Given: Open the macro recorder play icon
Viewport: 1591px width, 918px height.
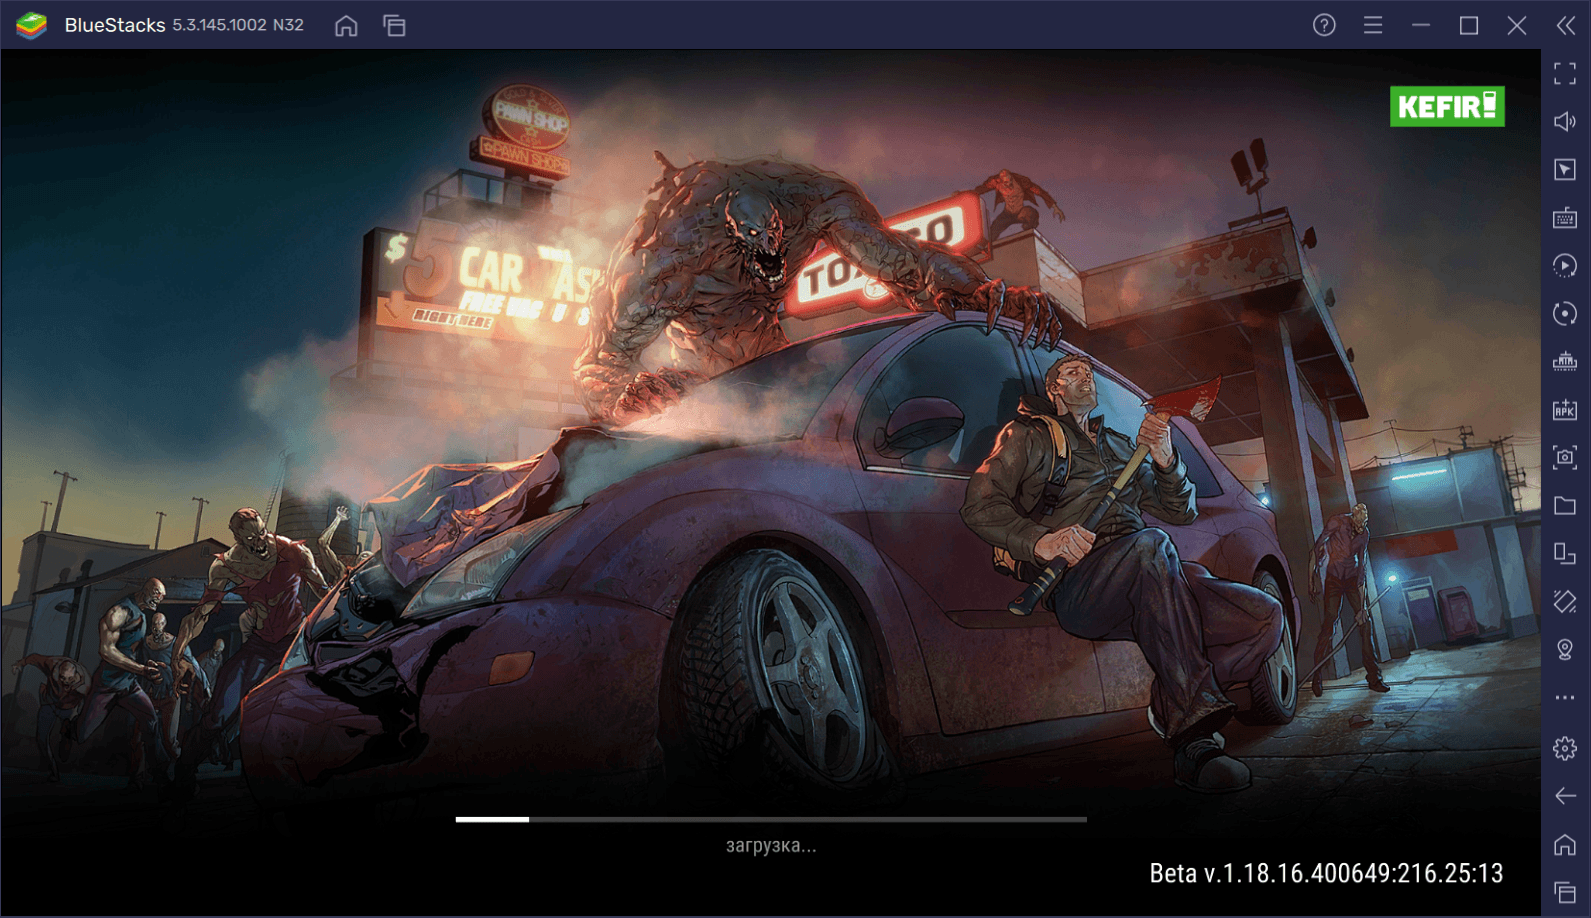Looking at the screenshot, I should pos(1565,265).
